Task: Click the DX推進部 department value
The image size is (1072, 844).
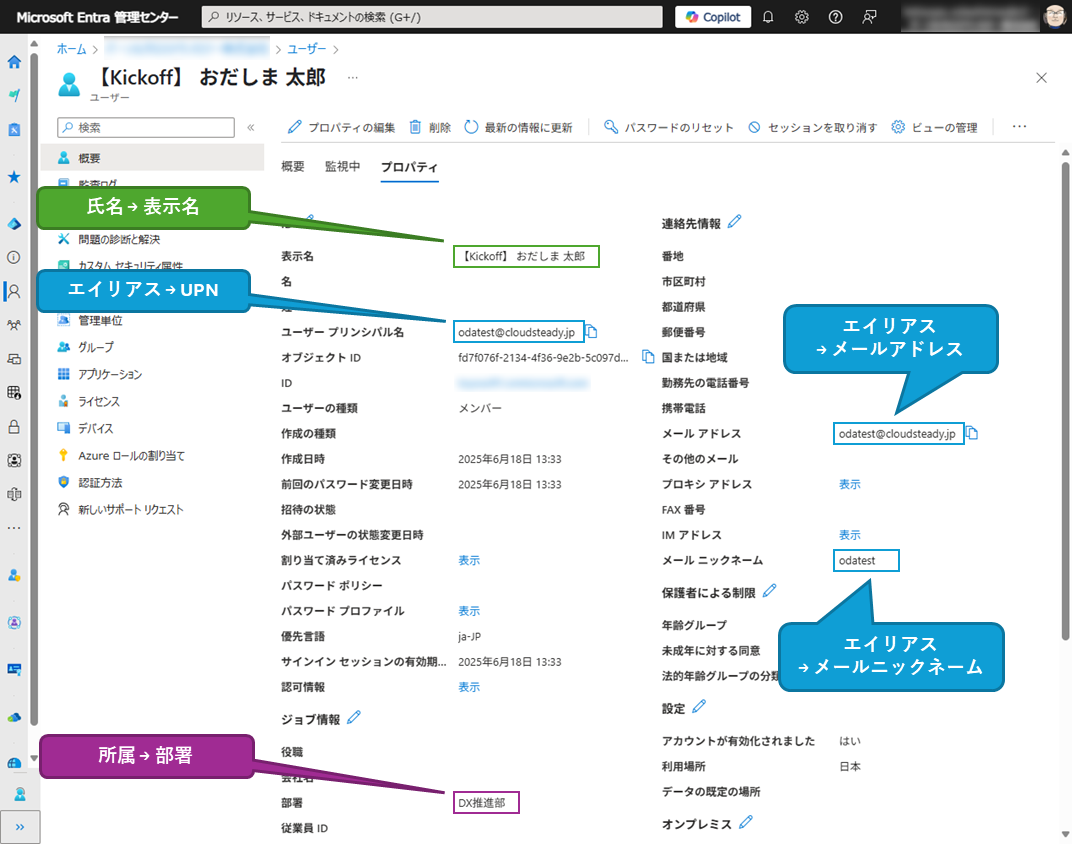Action: point(482,803)
